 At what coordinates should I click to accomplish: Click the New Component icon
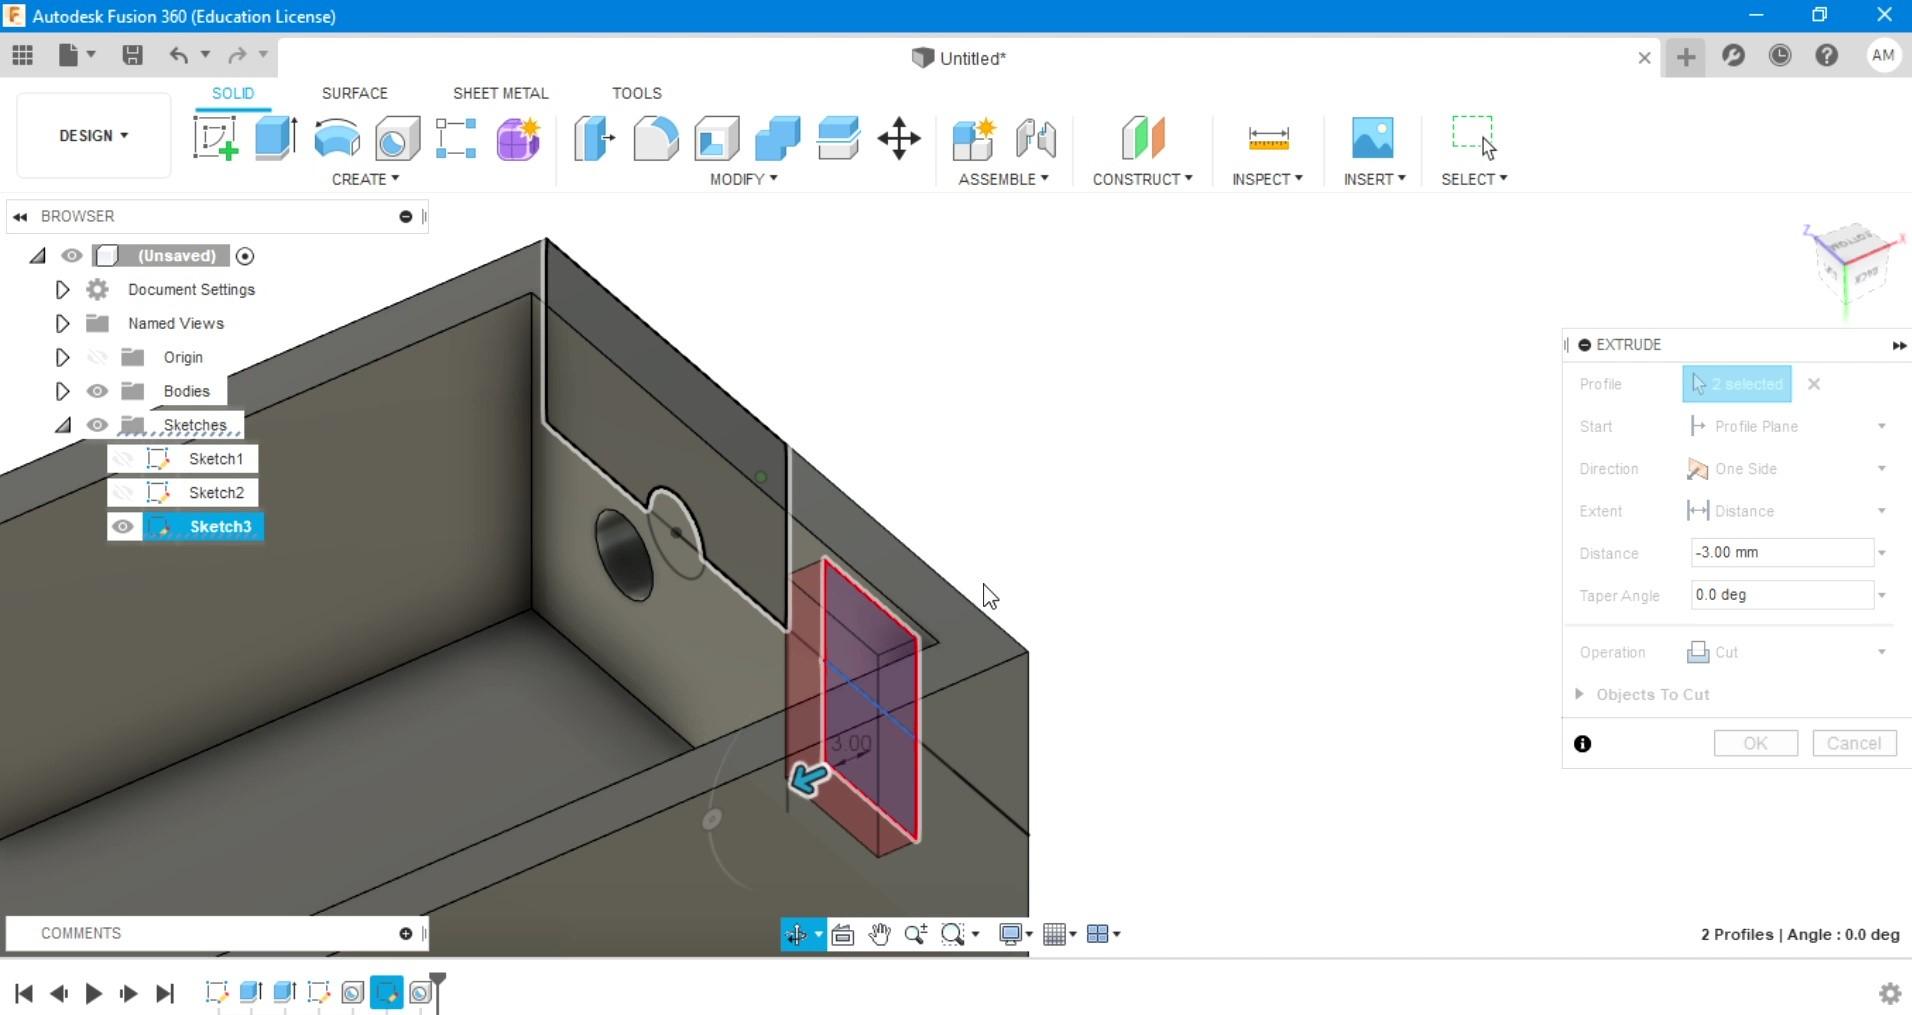(973, 138)
